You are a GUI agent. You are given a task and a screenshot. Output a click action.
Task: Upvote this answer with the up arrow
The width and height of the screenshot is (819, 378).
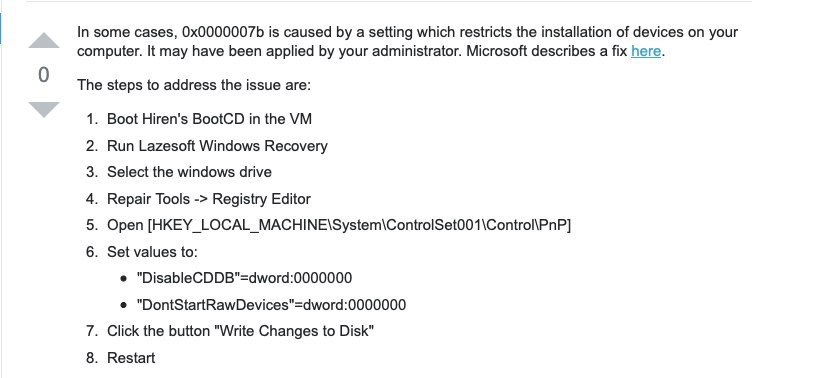(44, 41)
